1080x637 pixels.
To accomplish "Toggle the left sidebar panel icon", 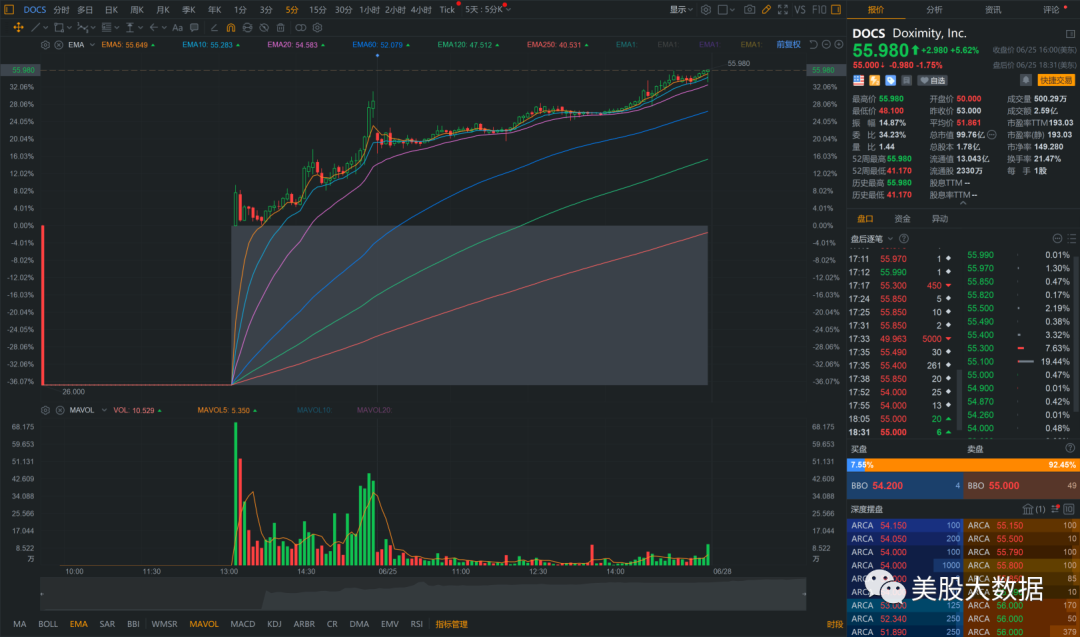I will tap(9, 10).
